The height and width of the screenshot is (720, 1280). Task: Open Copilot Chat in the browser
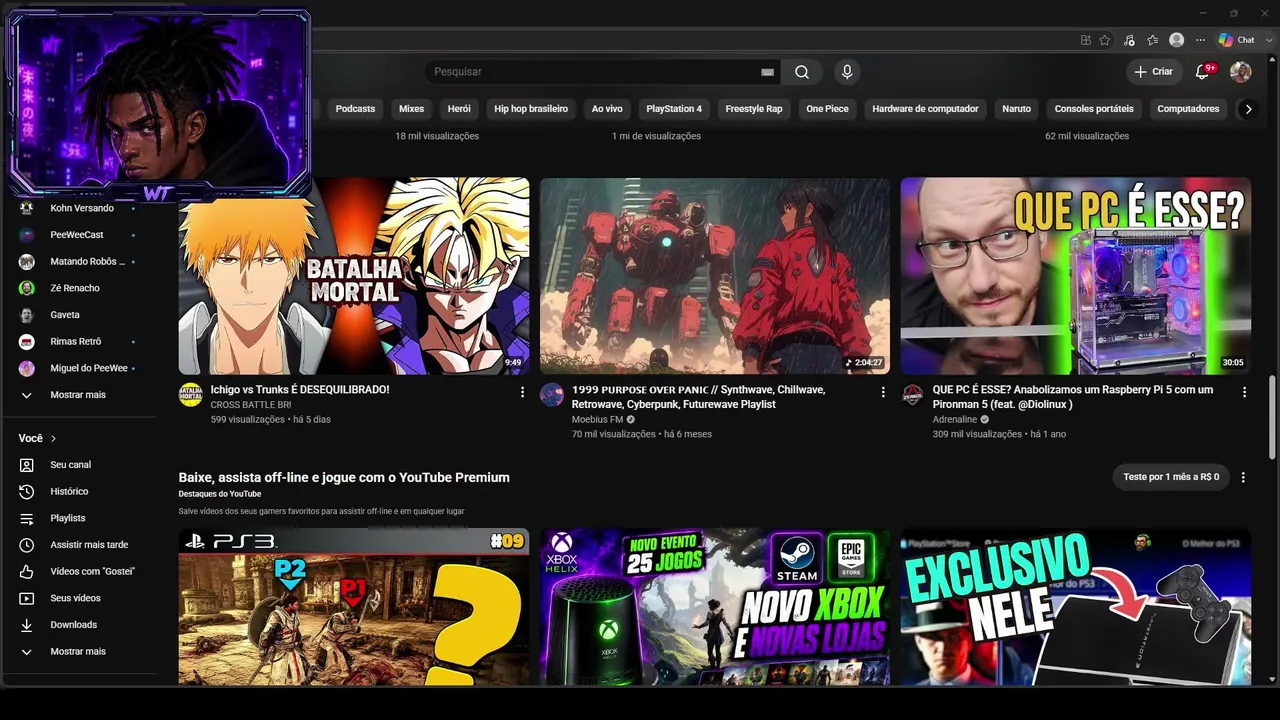coord(1236,40)
